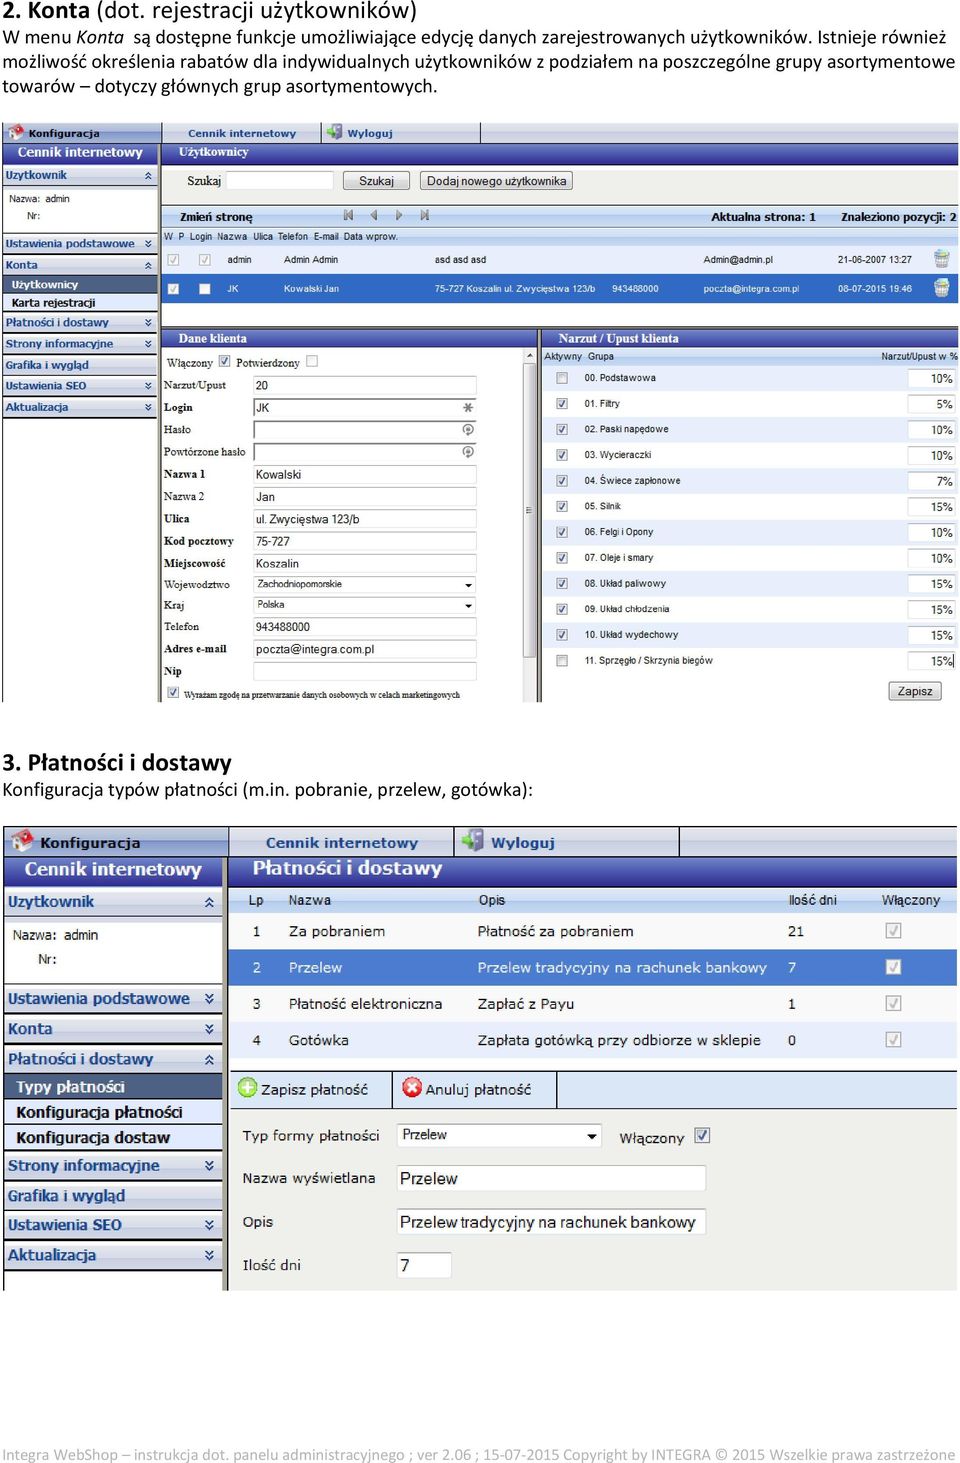The height and width of the screenshot is (1463, 960).
Task: Toggle the P checkbox in the JK row
Action: click(205, 289)
